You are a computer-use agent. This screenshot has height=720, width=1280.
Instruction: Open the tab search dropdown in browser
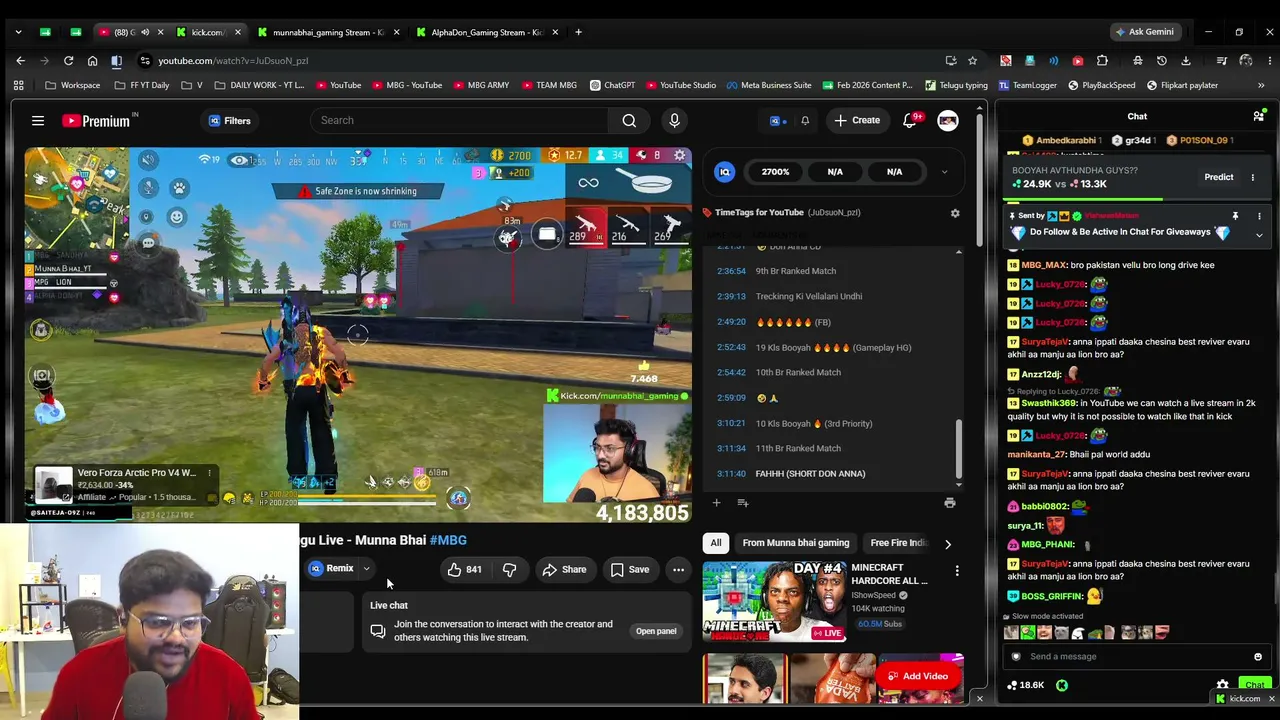(x=18, y=32)
